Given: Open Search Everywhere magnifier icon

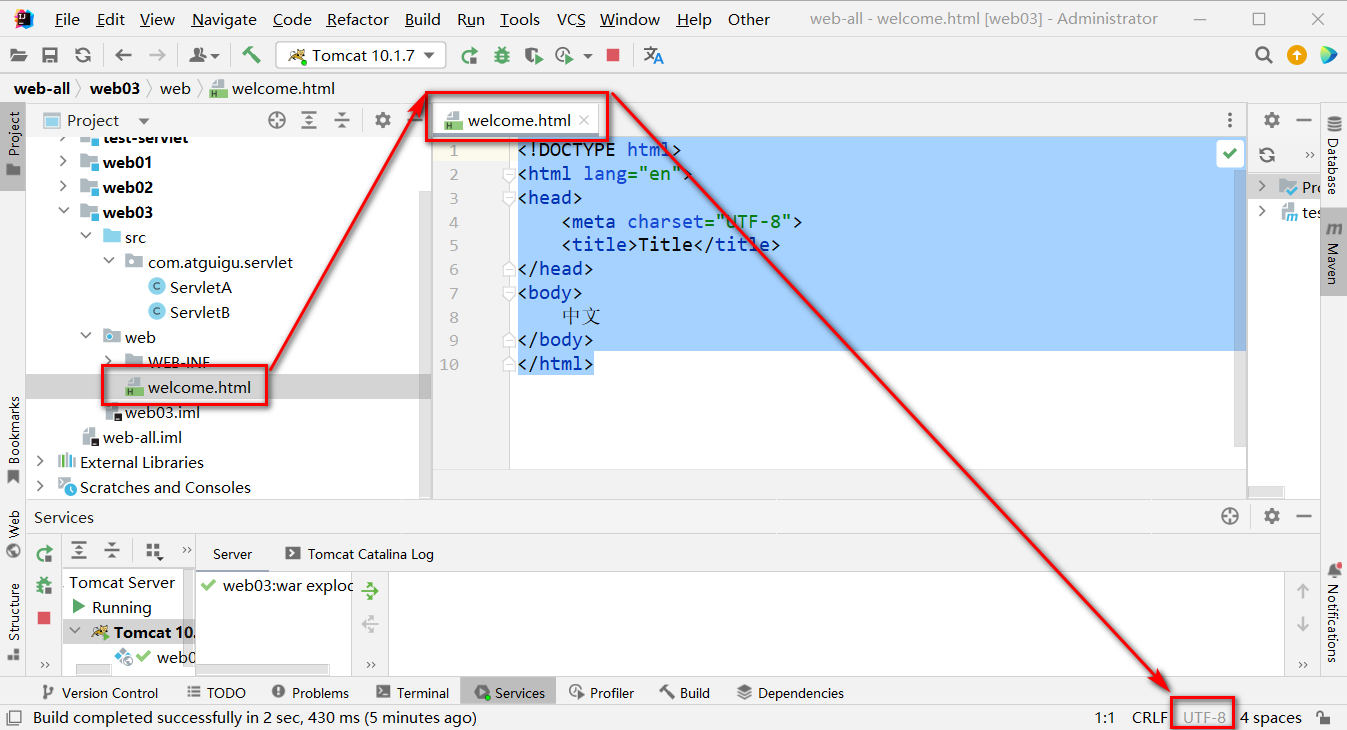Looking at the screenshot, I should [1264, 56].
